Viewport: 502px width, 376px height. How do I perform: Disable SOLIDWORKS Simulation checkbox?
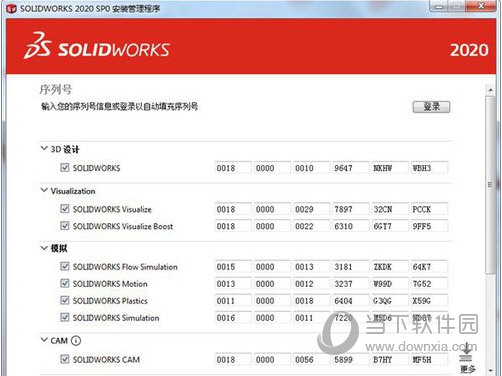(65, 317)
